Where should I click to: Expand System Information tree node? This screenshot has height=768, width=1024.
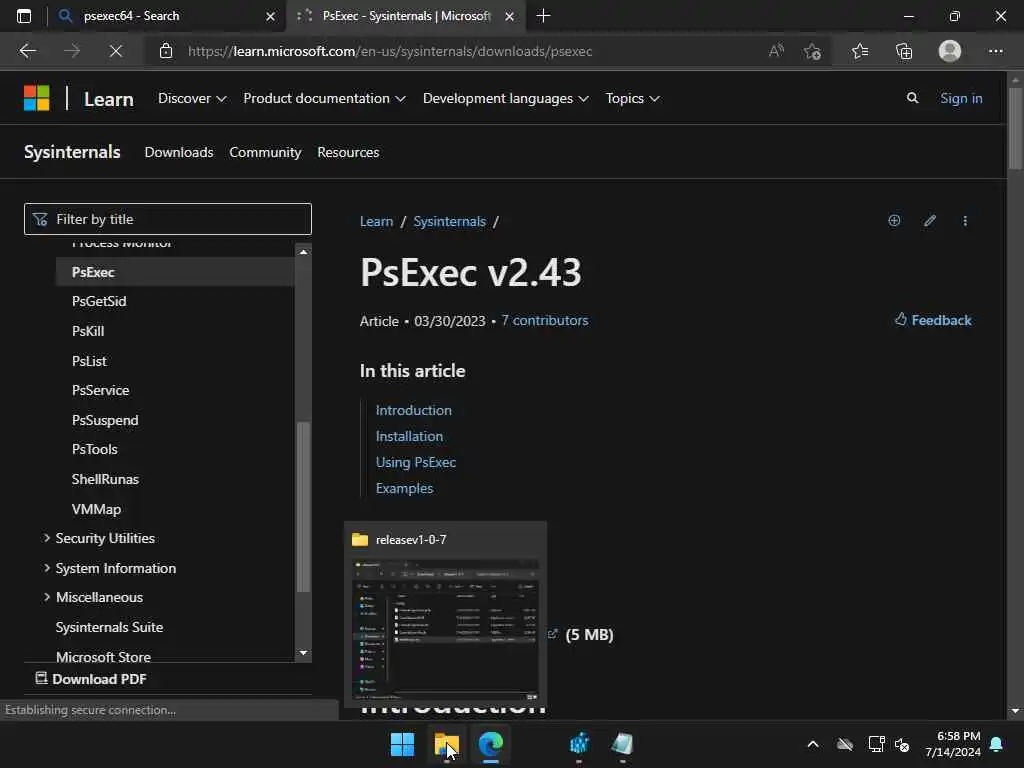[46, 568]
